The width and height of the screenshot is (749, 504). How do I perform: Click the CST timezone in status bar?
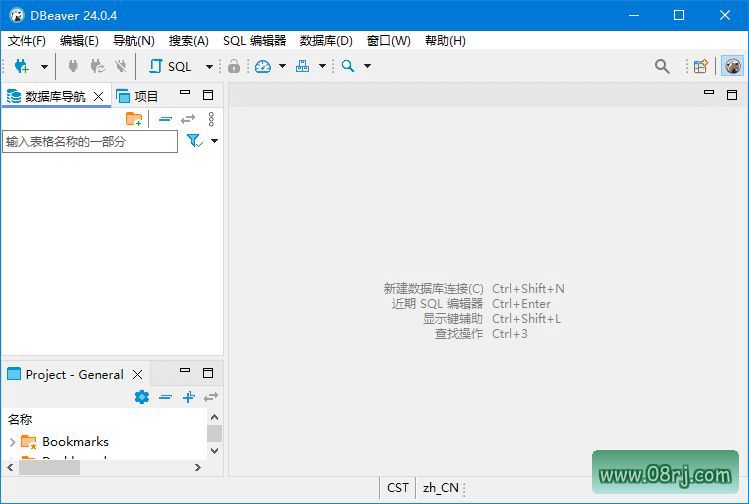pos(398,488)
